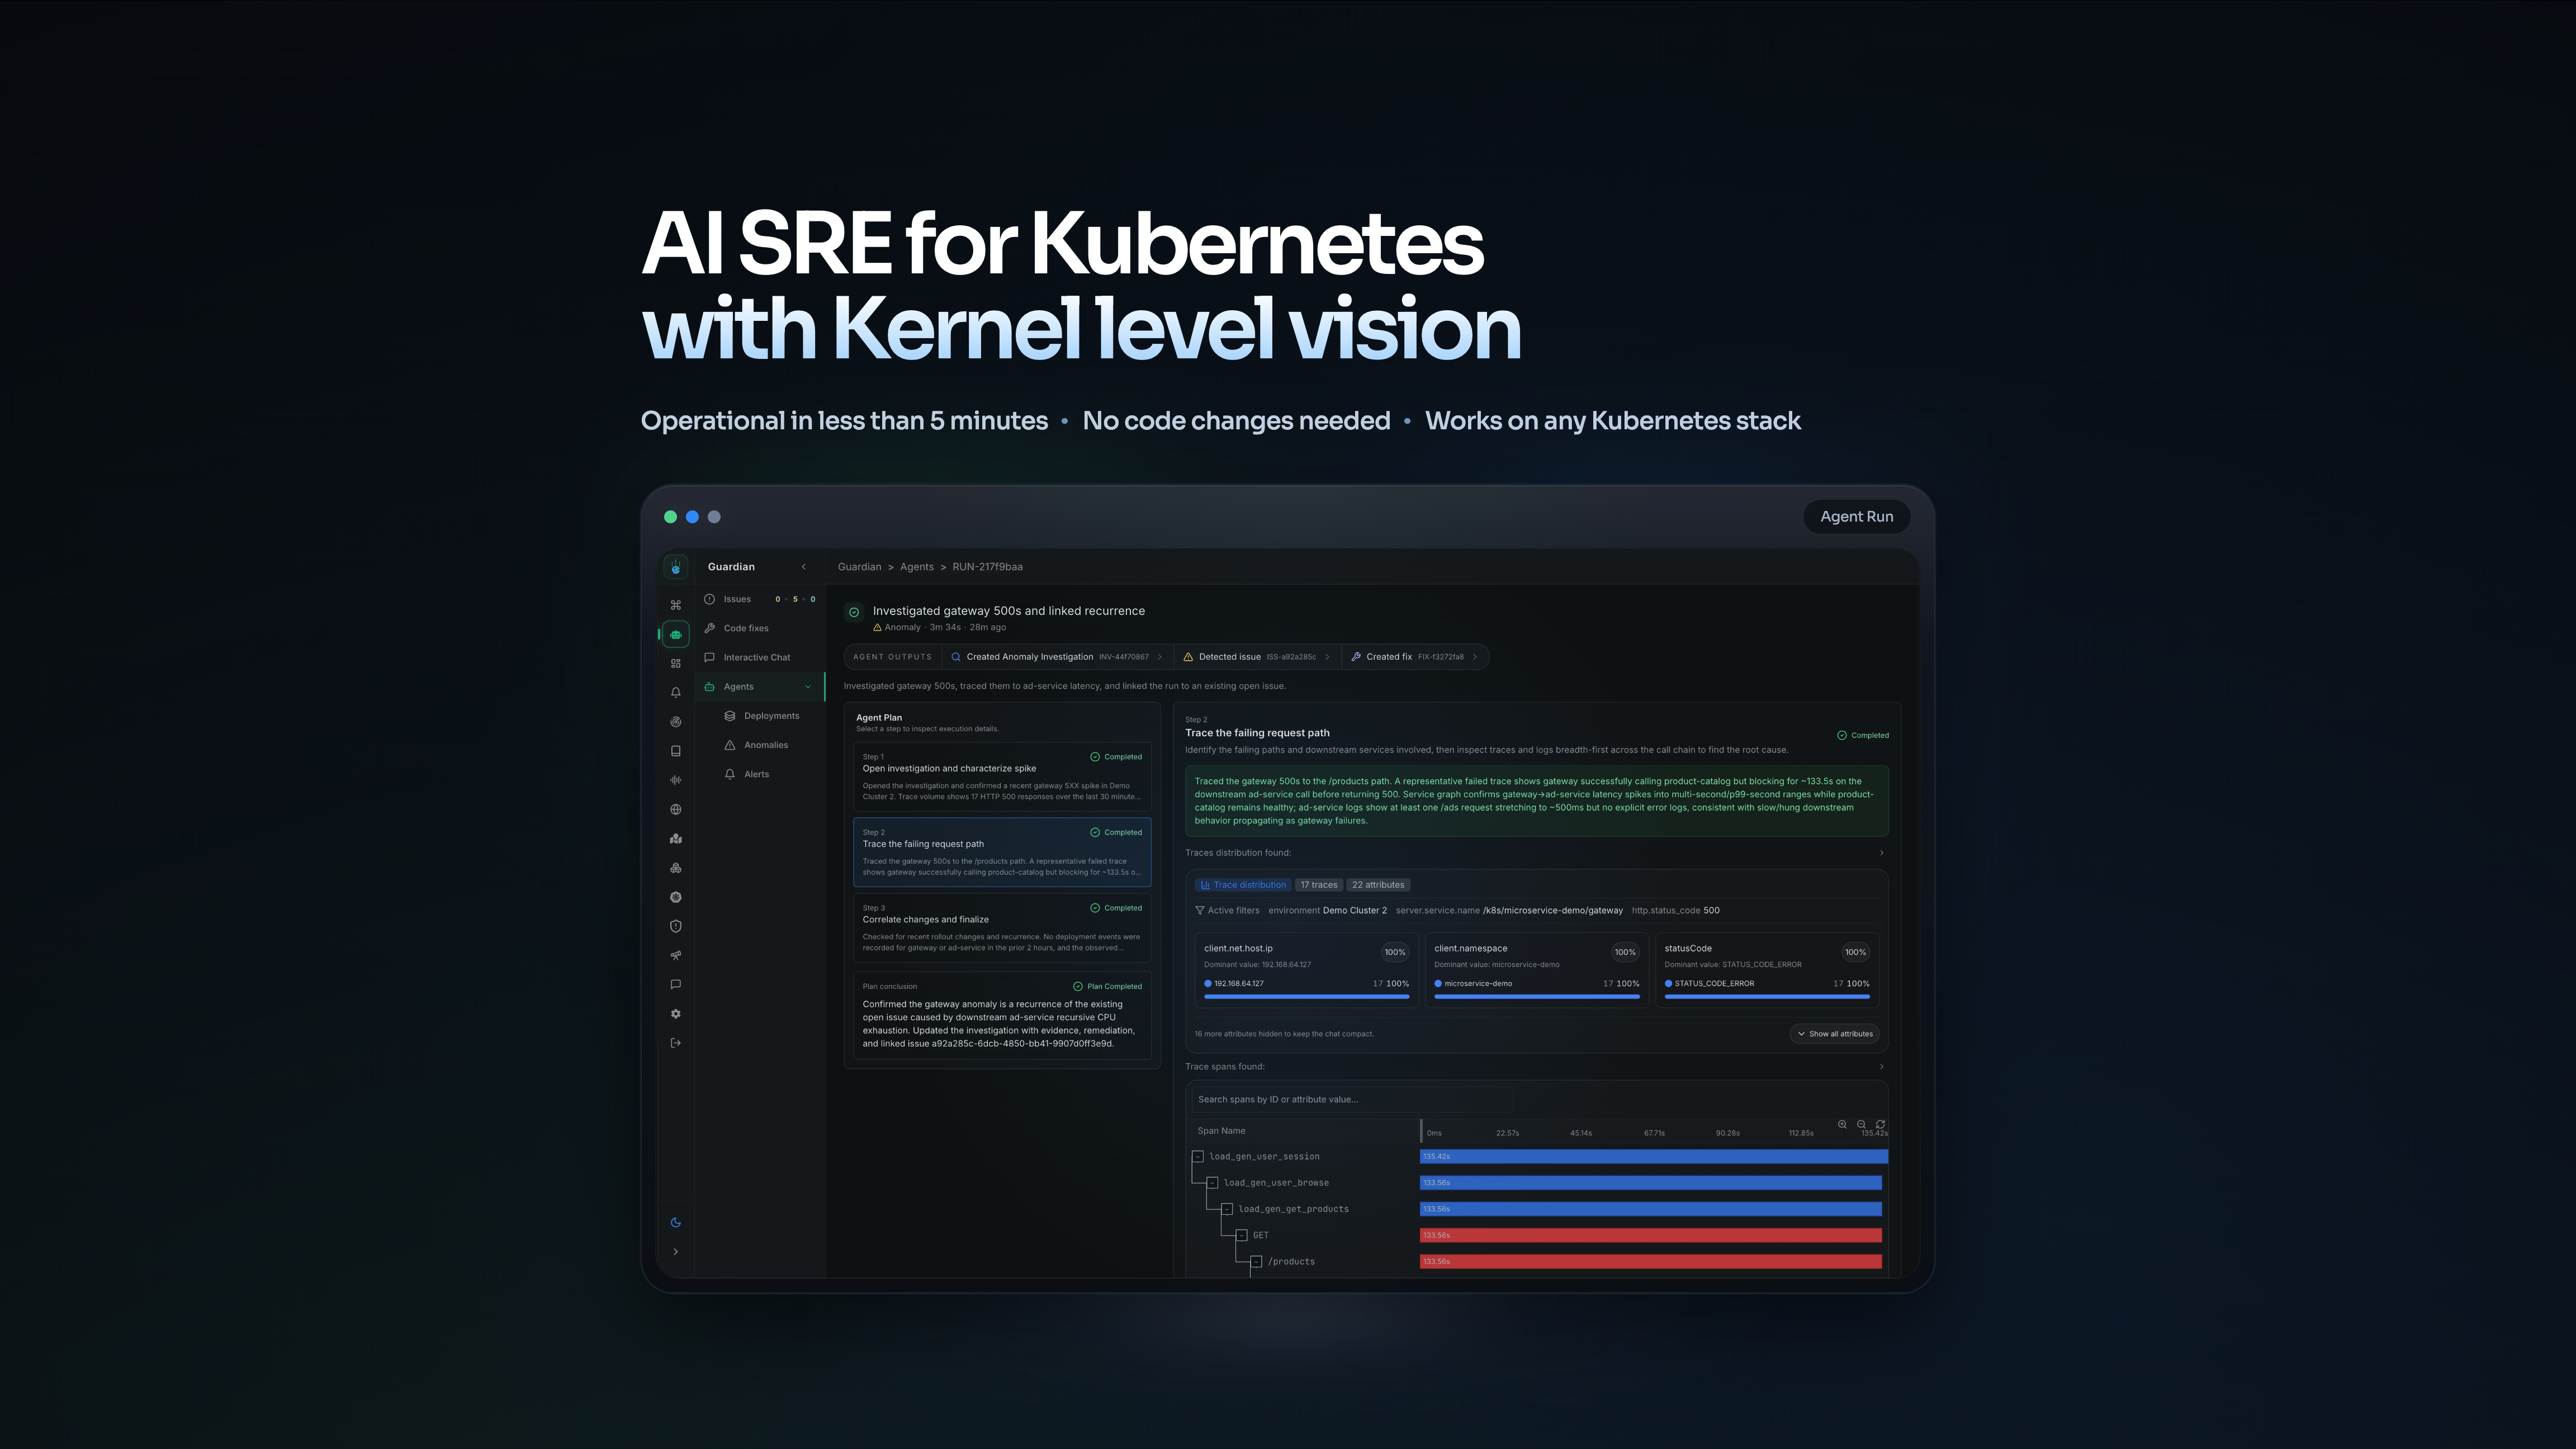Toggle dark mode with the moon icon
Viewport: 2576px width, 1449px height.
[x=676, y=1222]
